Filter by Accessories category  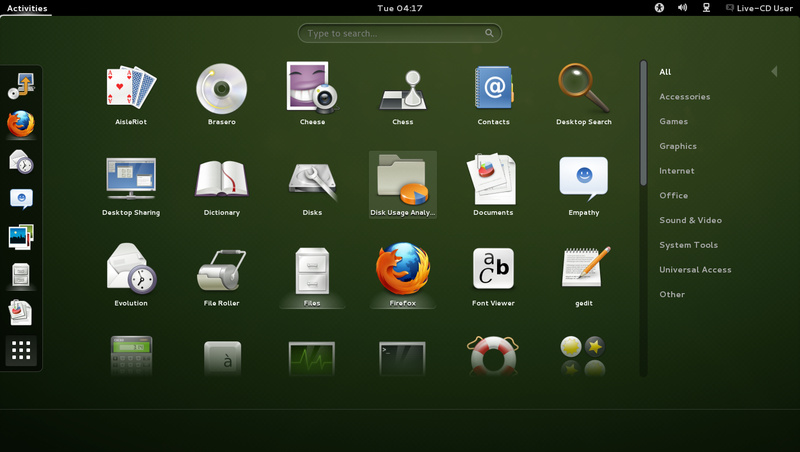tap(684, 96)
